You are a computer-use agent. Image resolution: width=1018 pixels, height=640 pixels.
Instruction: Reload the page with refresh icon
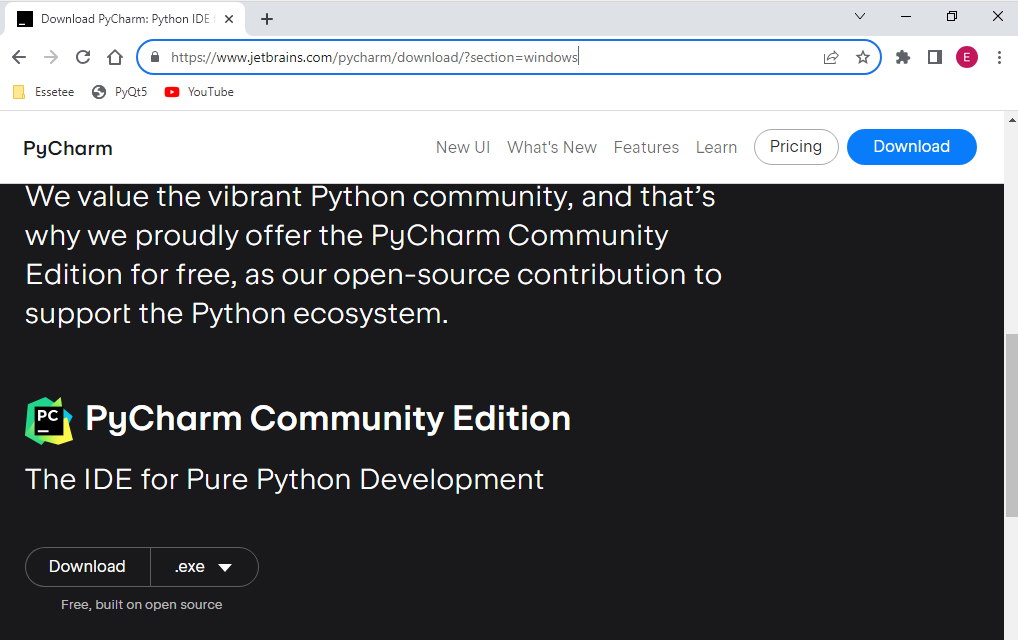(x=83, y=57)
